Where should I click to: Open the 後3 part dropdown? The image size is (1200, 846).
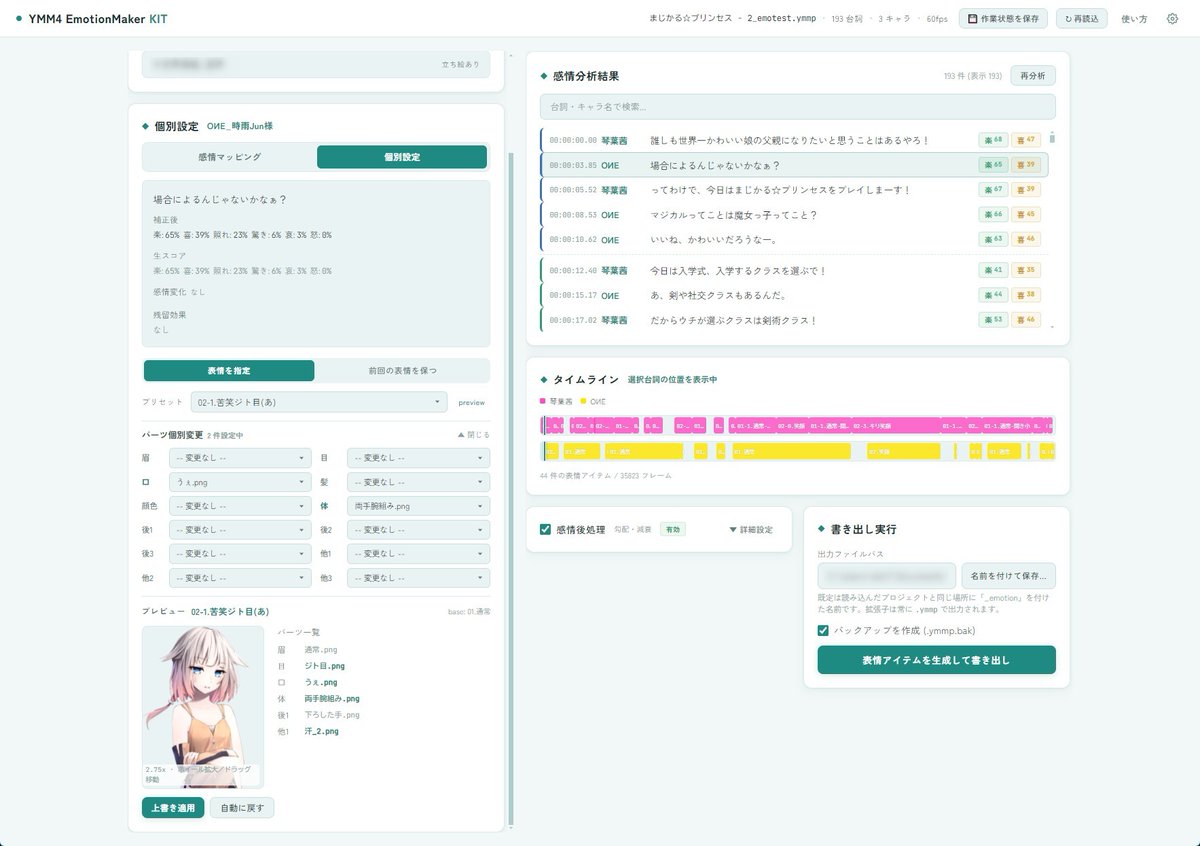(240, 554)
